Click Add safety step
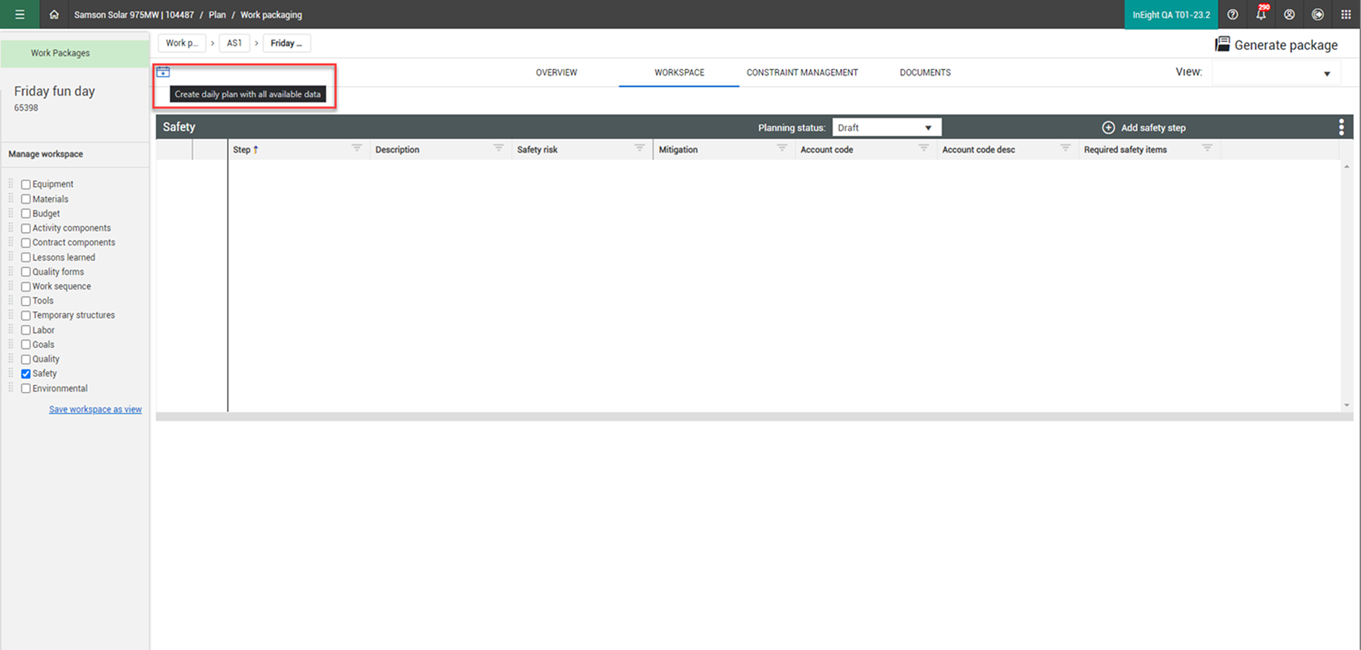Viewport: 1361px width, 650px height. click(x=1144, y=128)
